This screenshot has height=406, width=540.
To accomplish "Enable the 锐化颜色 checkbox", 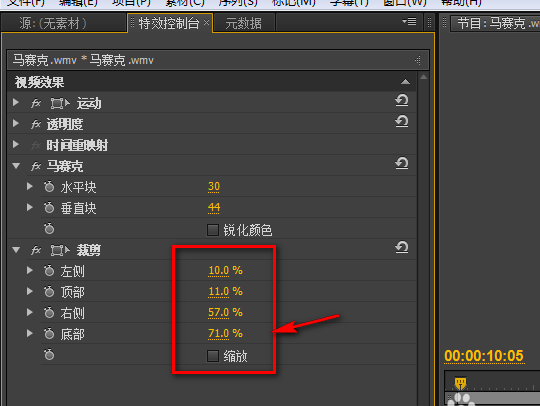I will [213, 230].
